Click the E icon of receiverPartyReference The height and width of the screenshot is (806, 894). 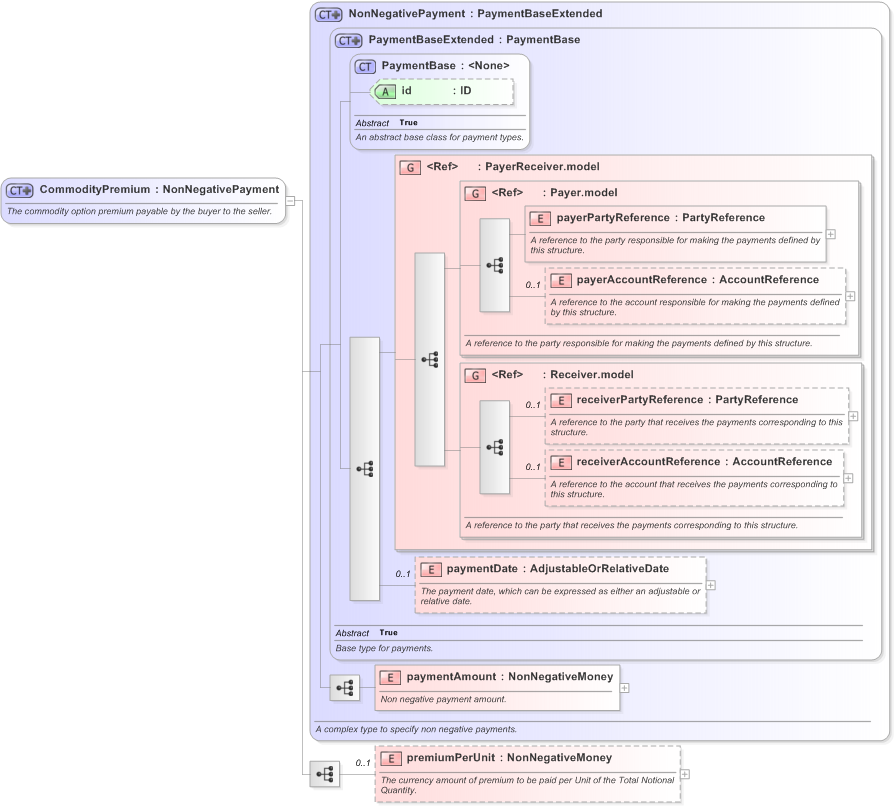point(560,401)
